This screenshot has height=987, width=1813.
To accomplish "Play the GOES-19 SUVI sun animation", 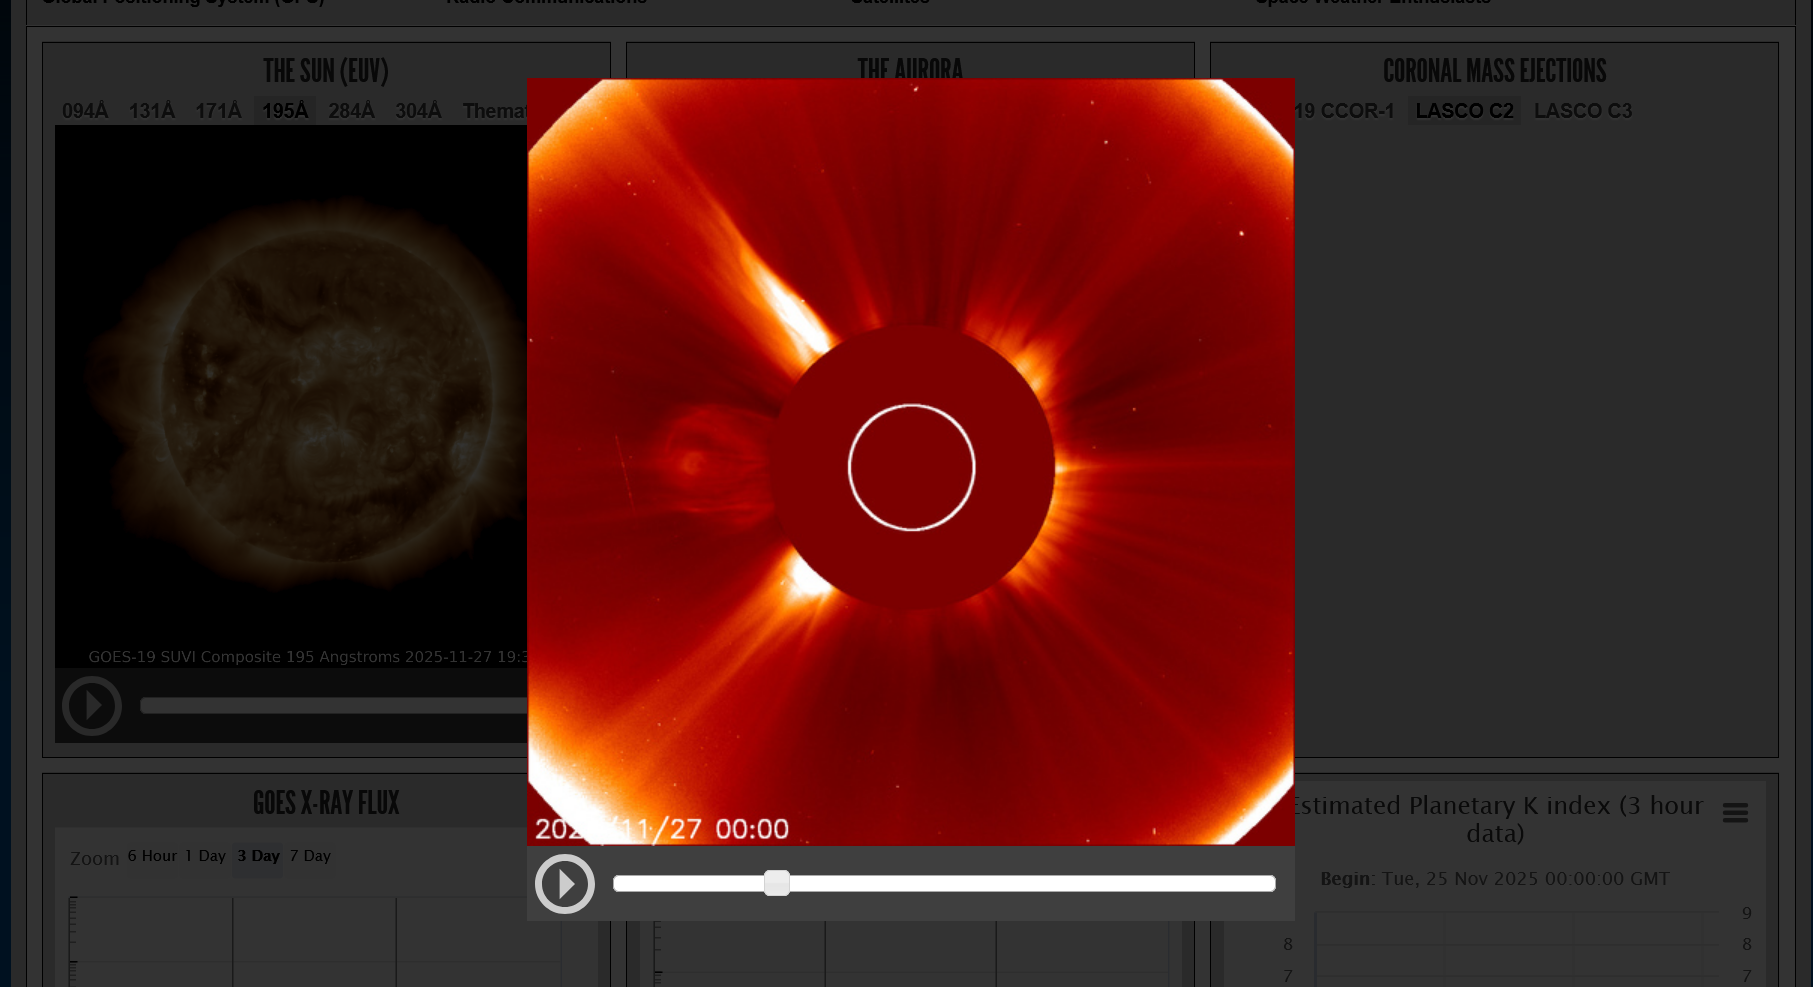I will [x=92, y=706].
